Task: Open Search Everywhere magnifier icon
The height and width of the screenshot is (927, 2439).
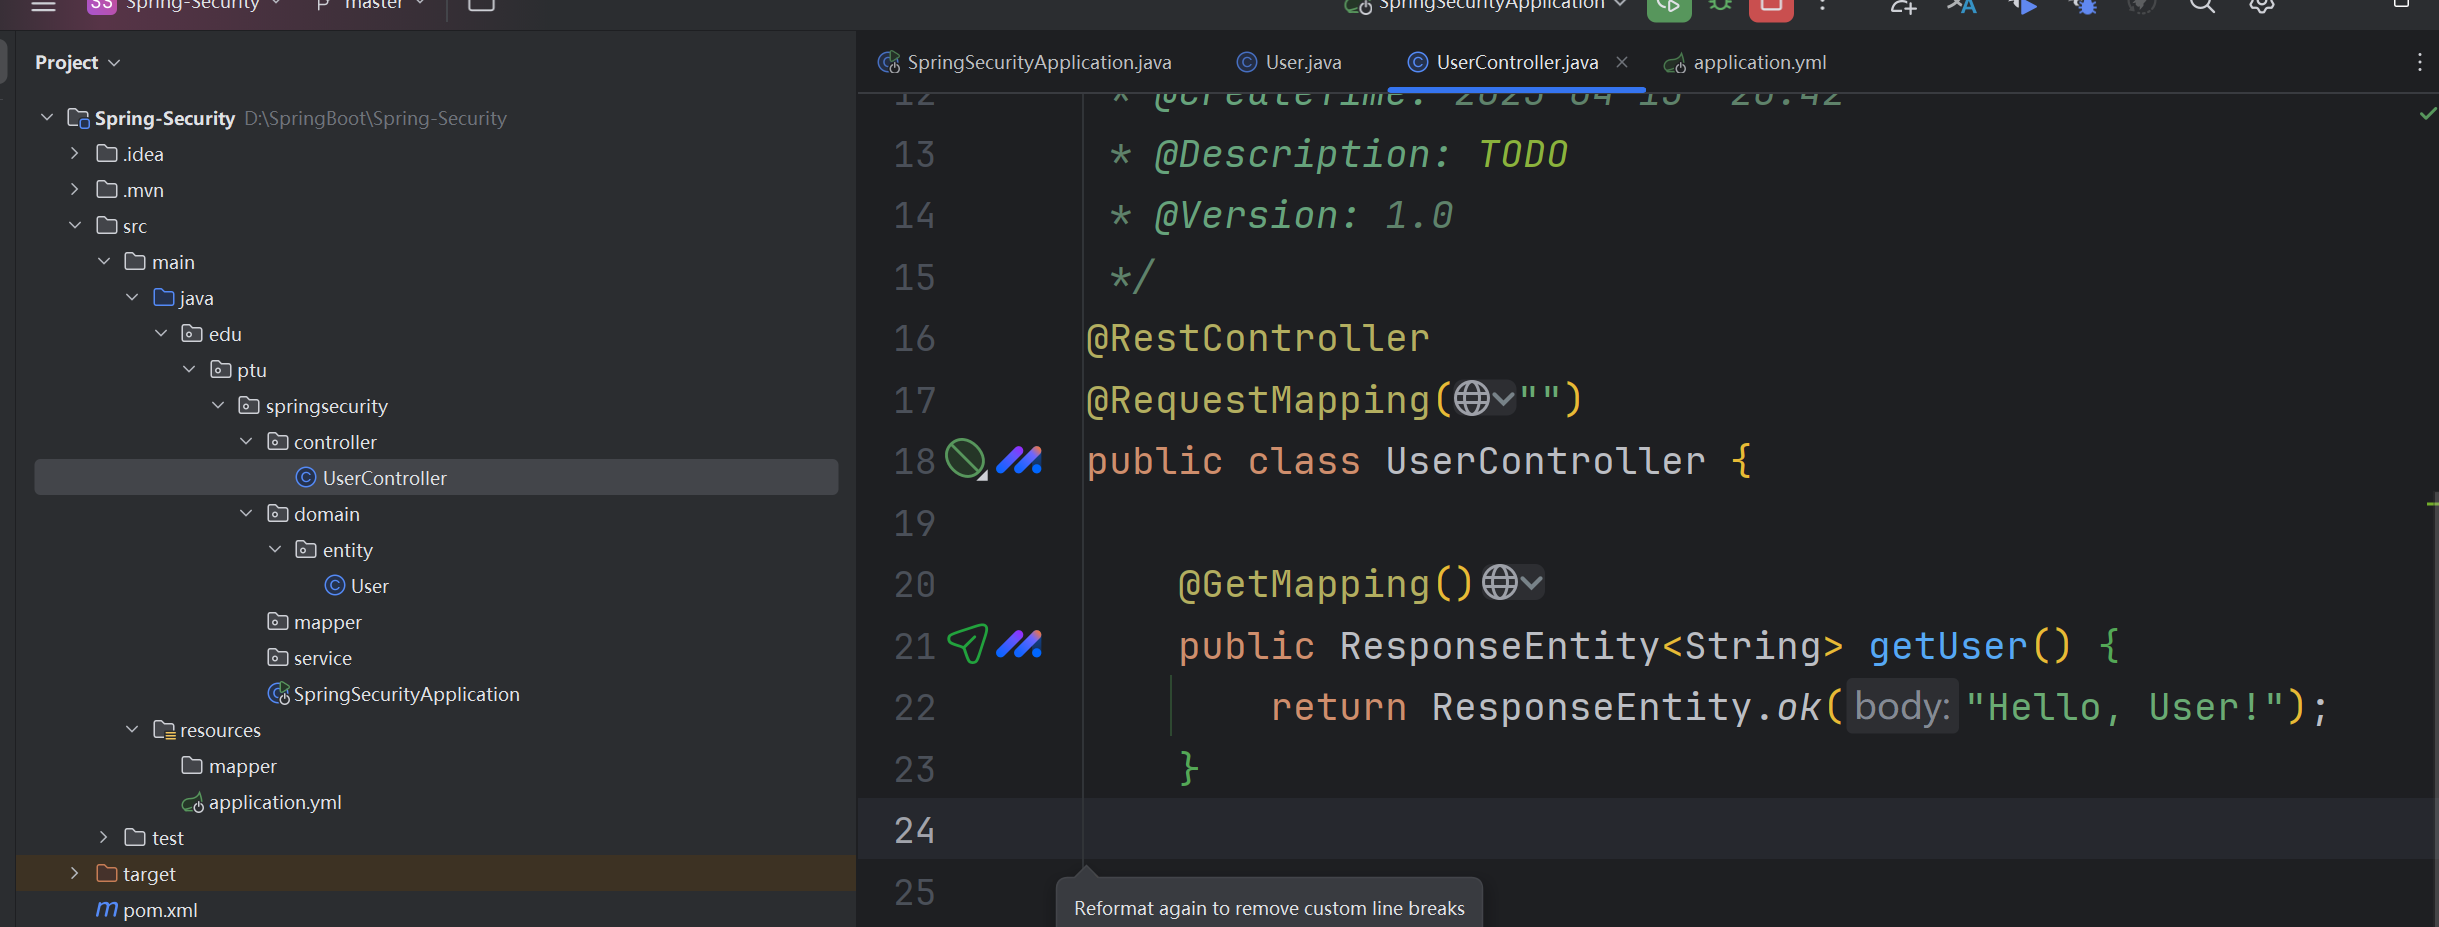Action: coord(2202,6)
